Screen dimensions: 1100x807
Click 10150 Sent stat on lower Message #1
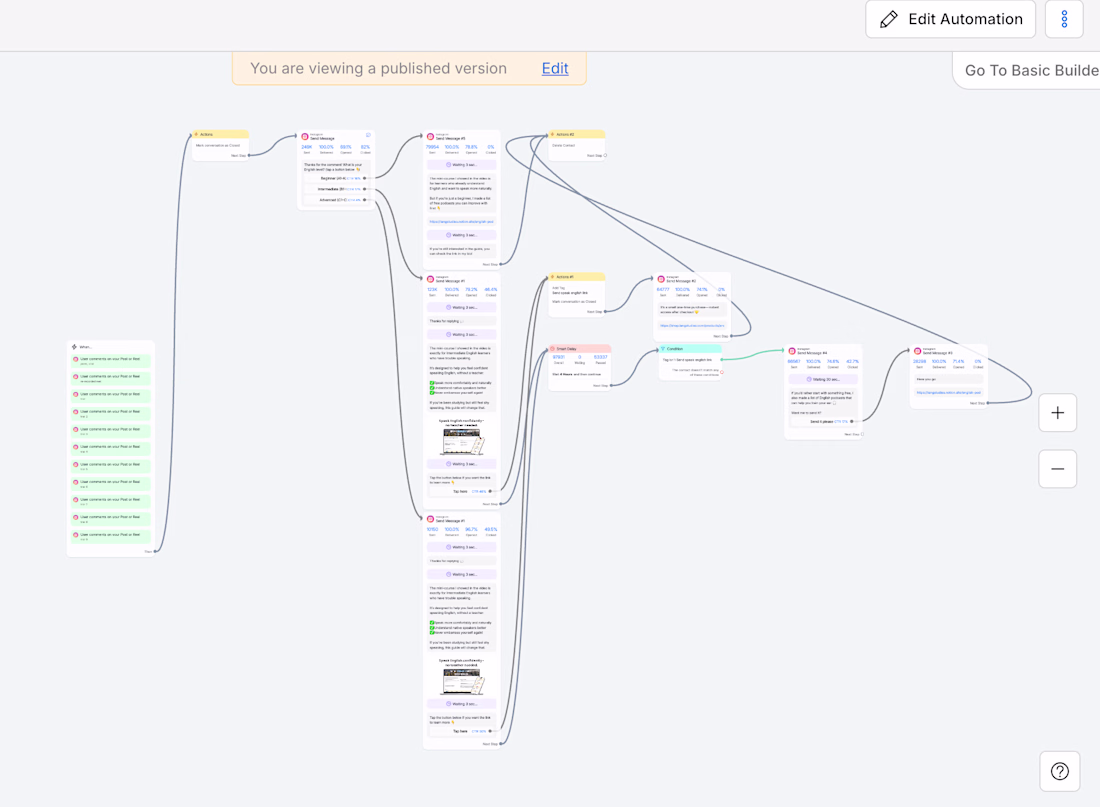point(432,531)
